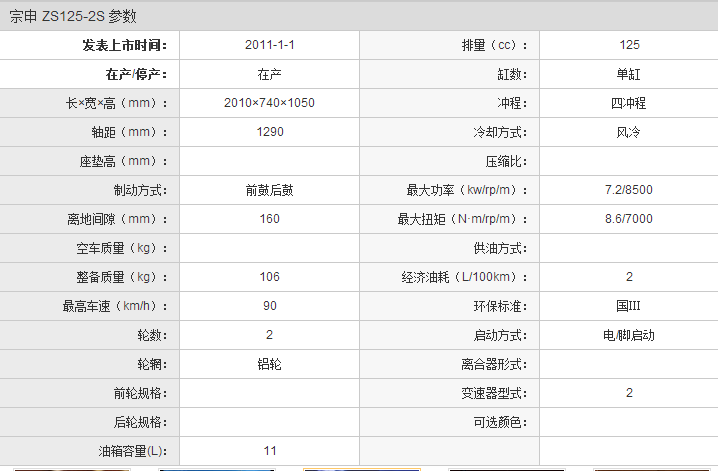Select the 离合器形式 label
The image size is (718, 471).
click(x=495, y=364)
